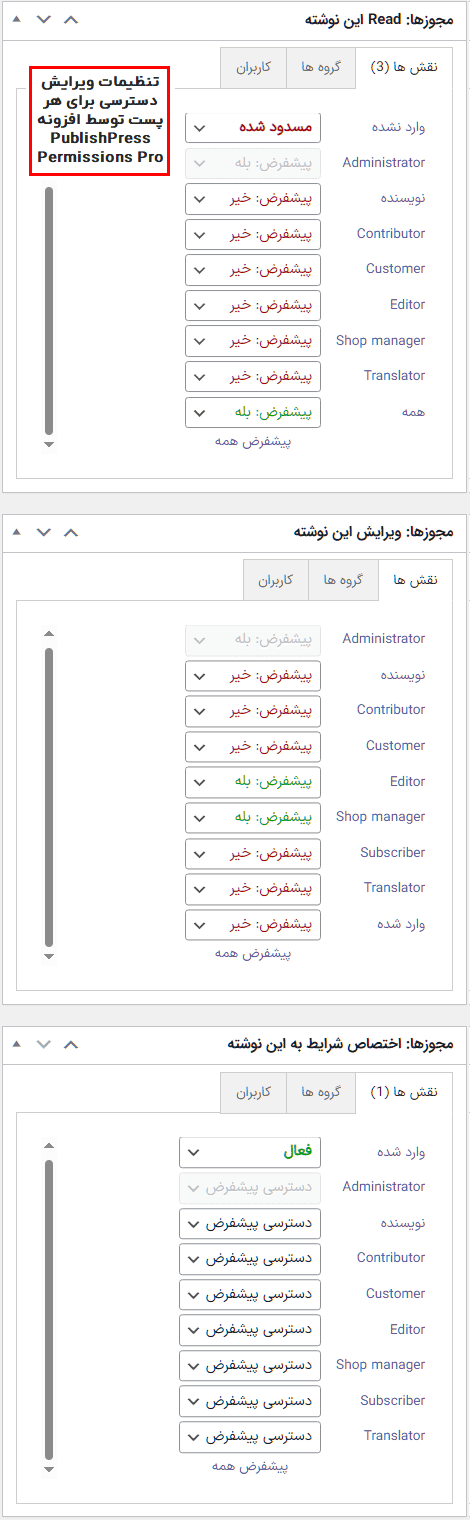
Task: Click scrollbar up arrow in اختصاص شرایط panel
Action: point(49,1145)
